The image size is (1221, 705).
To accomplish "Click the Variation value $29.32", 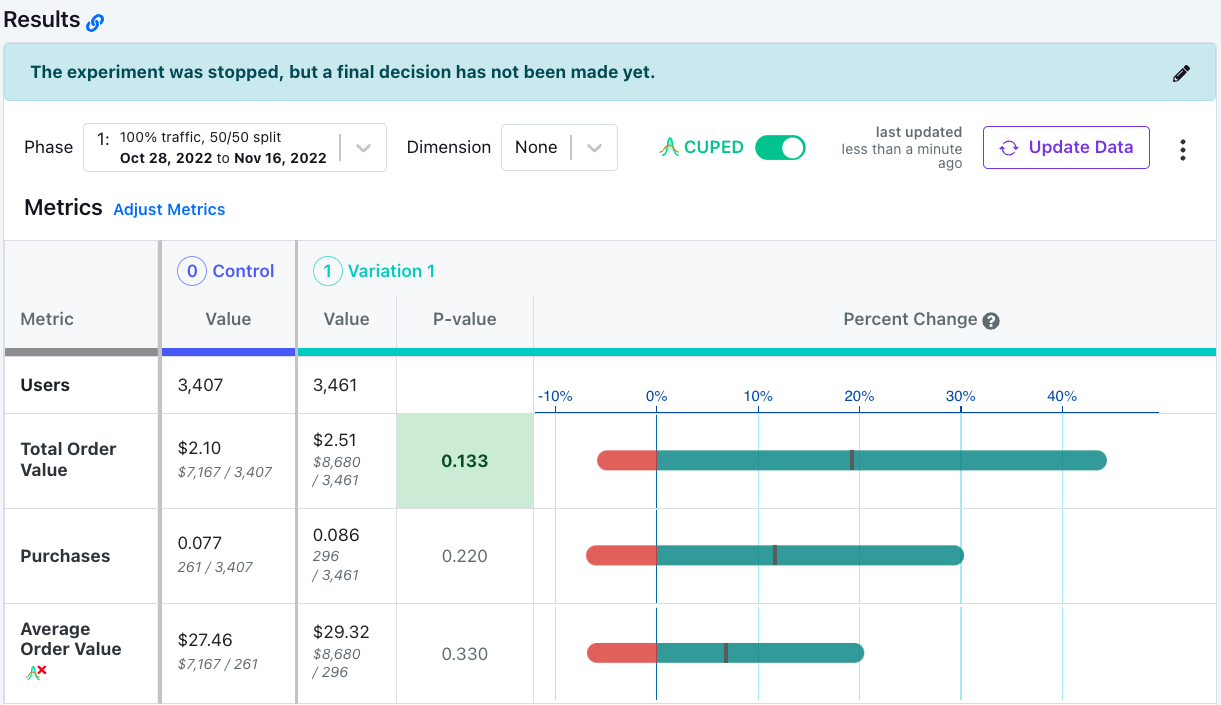I will coord(341,633).
